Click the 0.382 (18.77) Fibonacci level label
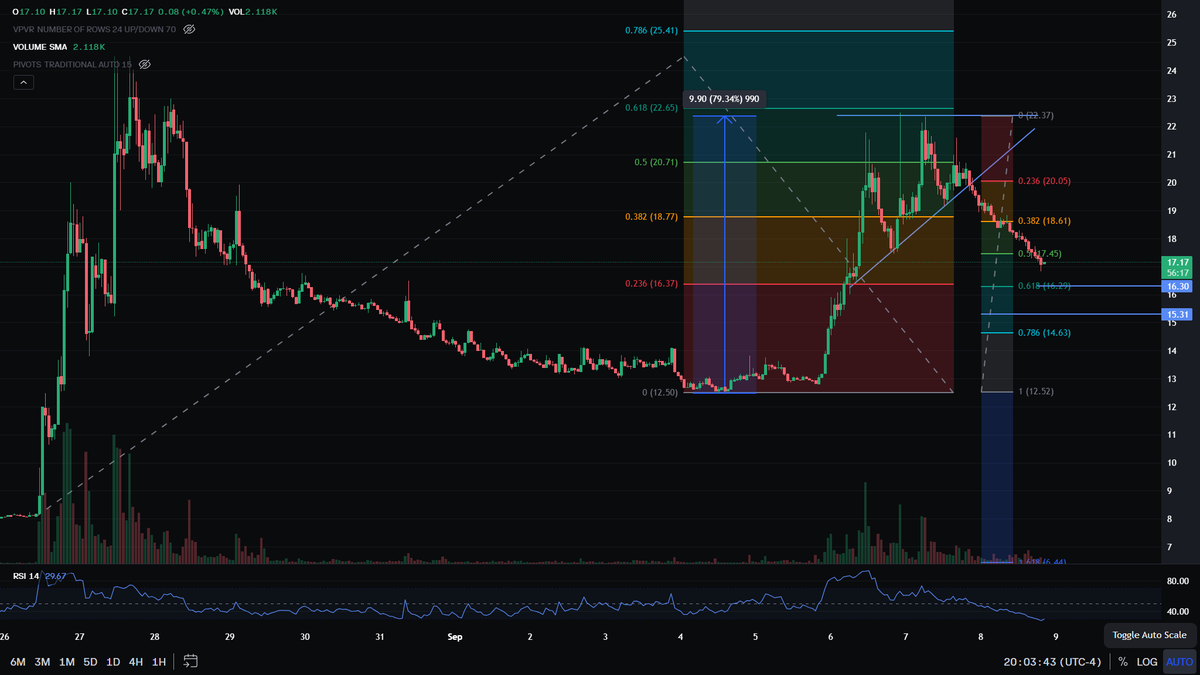1200x675 pixels. click(652, 216)
